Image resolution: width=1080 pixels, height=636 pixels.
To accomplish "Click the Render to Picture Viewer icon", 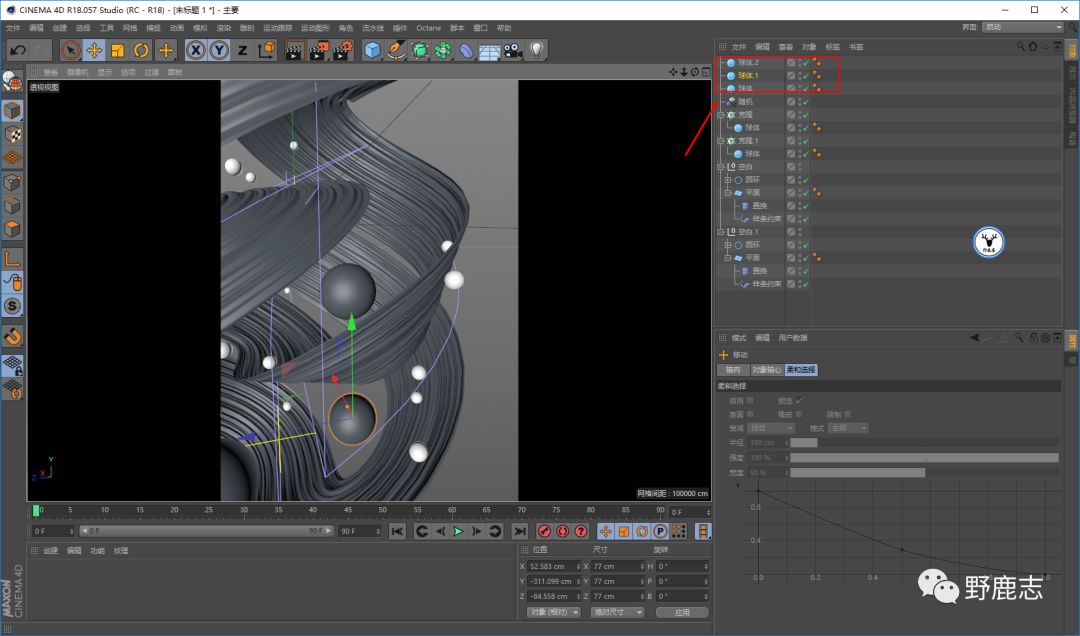I will [318, 50].
